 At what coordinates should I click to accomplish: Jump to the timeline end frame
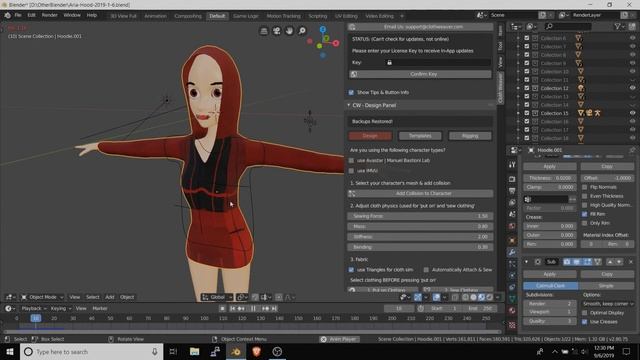coord(274,309)
